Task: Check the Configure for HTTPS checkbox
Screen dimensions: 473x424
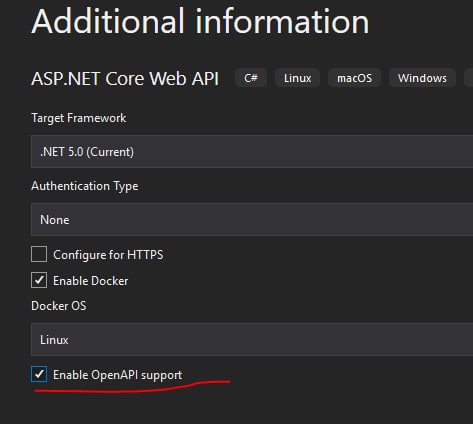Action: coord(39,254)
